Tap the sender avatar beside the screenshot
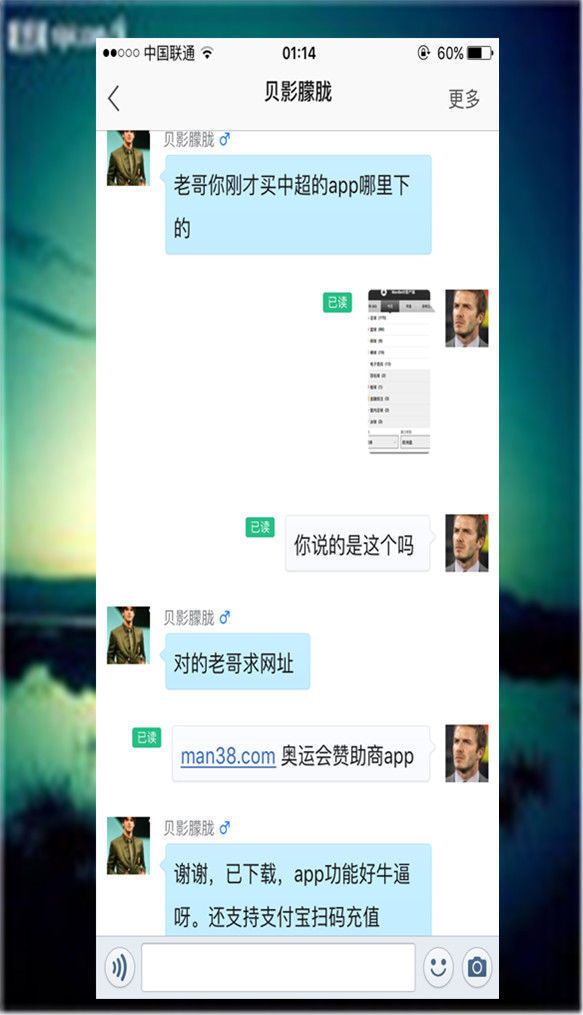Screen dimensions: 583x1015 point(467,318)
